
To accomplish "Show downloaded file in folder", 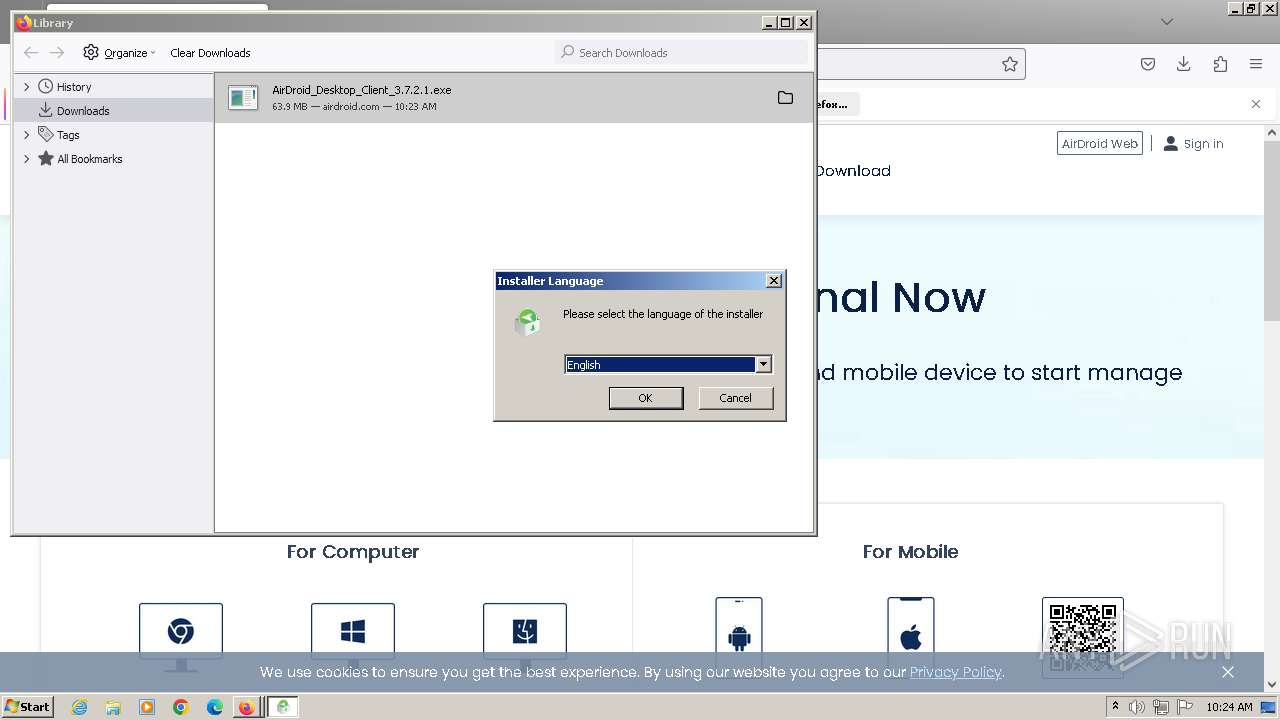I will (785, 98).
